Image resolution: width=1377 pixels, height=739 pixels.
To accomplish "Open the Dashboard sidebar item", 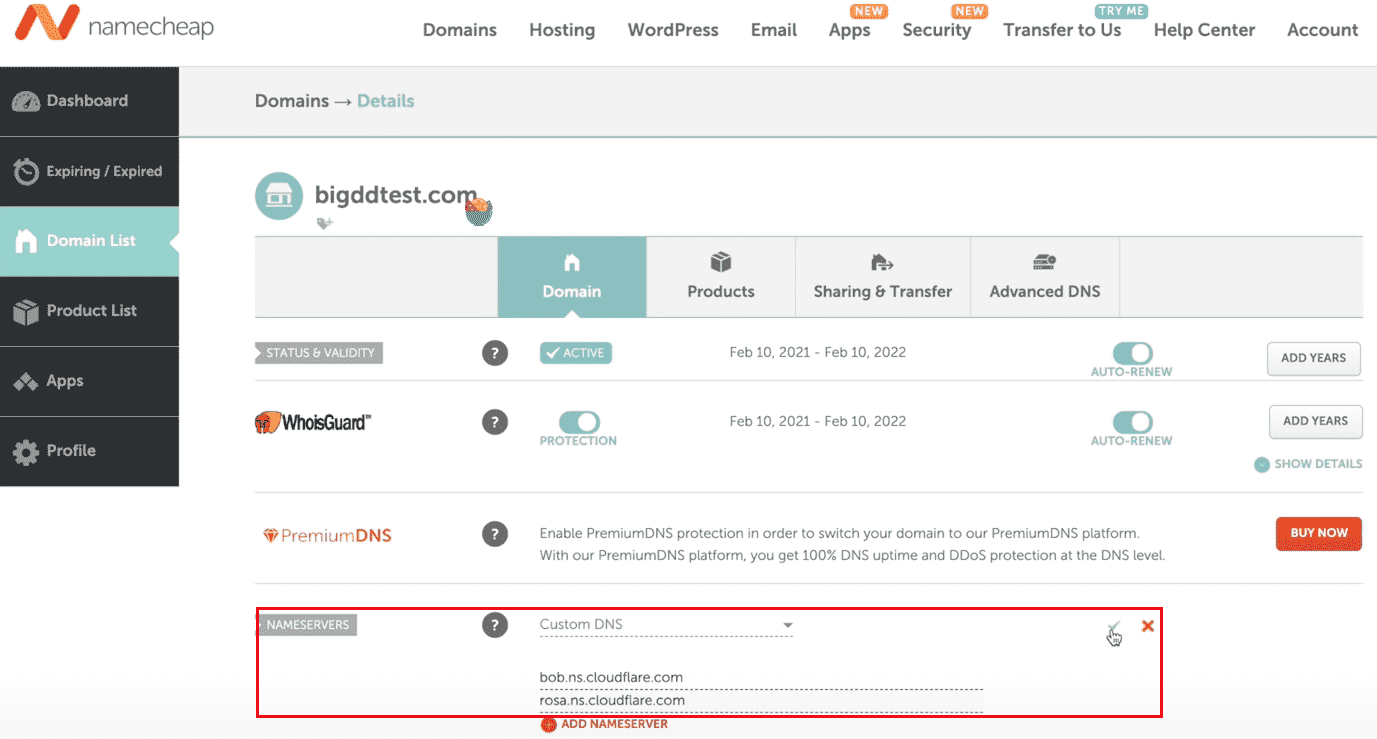I will click(89, 101).
